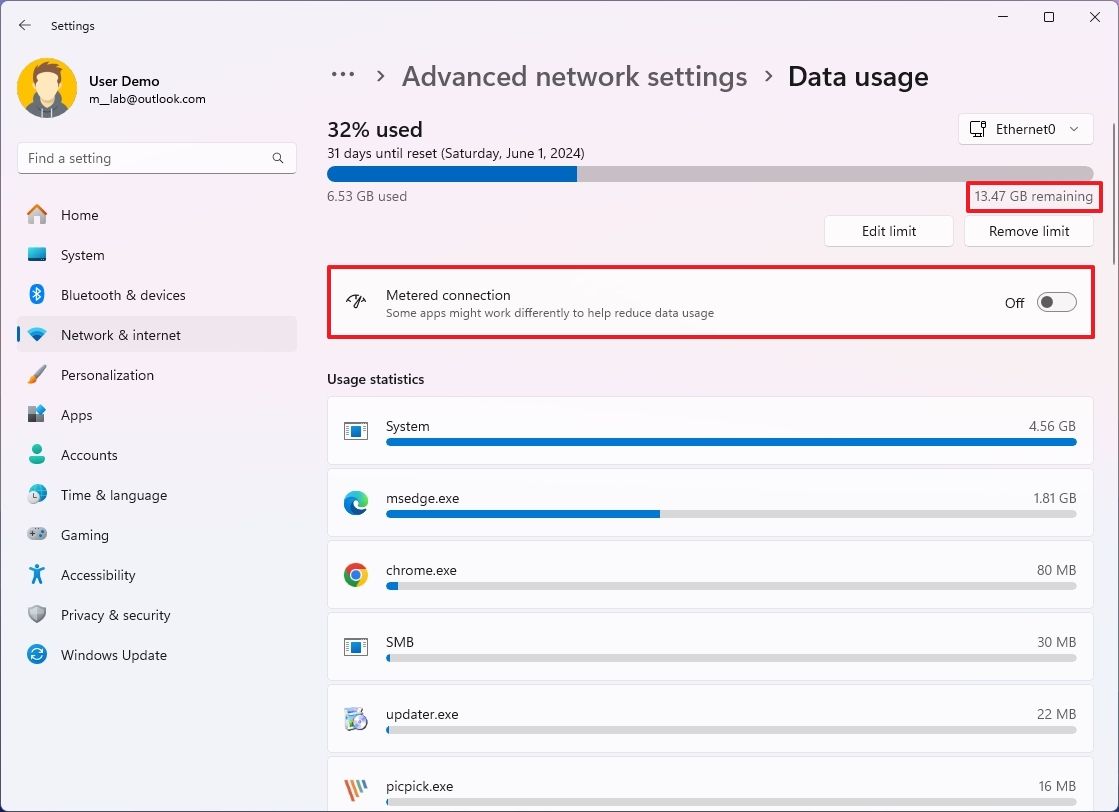Open the Home section icon in sidebar
Image resolution: width=1119 pixels, height=812 pixels.
tap(38, 215)
